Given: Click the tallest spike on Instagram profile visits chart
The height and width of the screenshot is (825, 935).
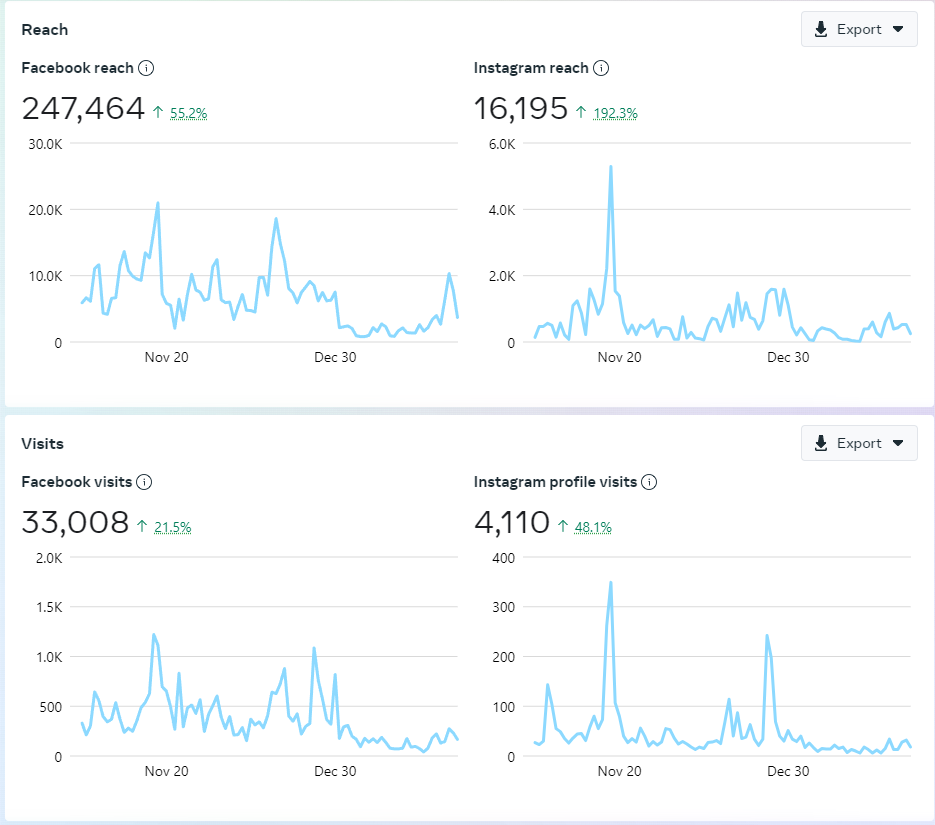Looking at the screenshot, I should coord(610,582).
